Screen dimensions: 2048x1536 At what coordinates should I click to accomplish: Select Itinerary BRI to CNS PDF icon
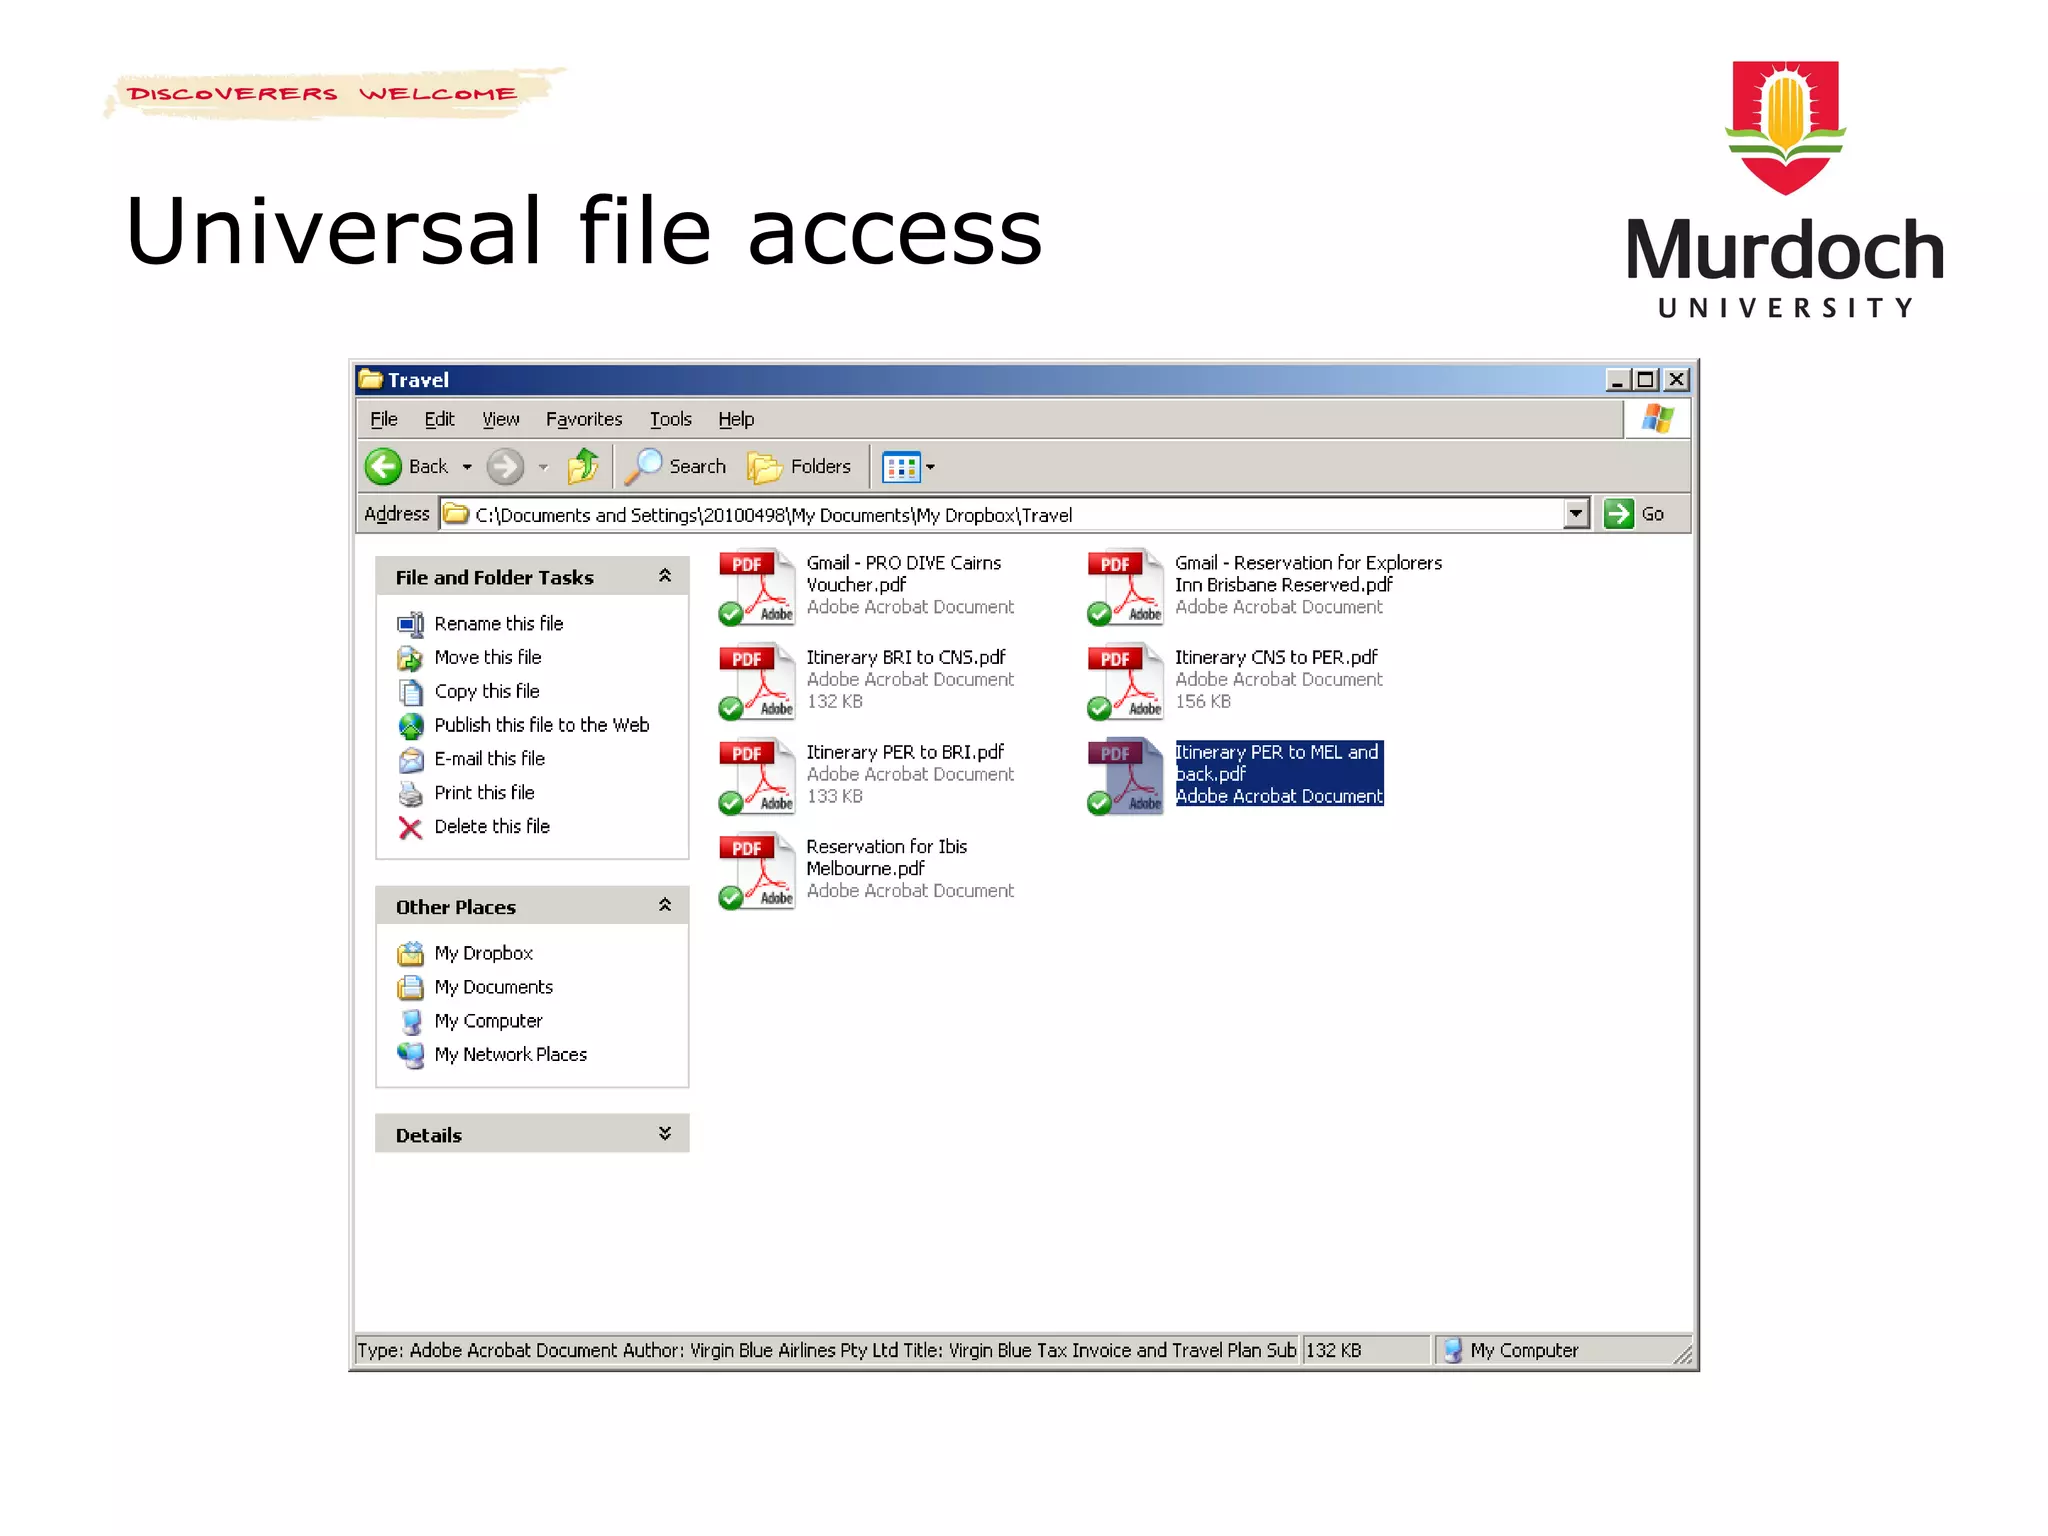coord(757,681)
